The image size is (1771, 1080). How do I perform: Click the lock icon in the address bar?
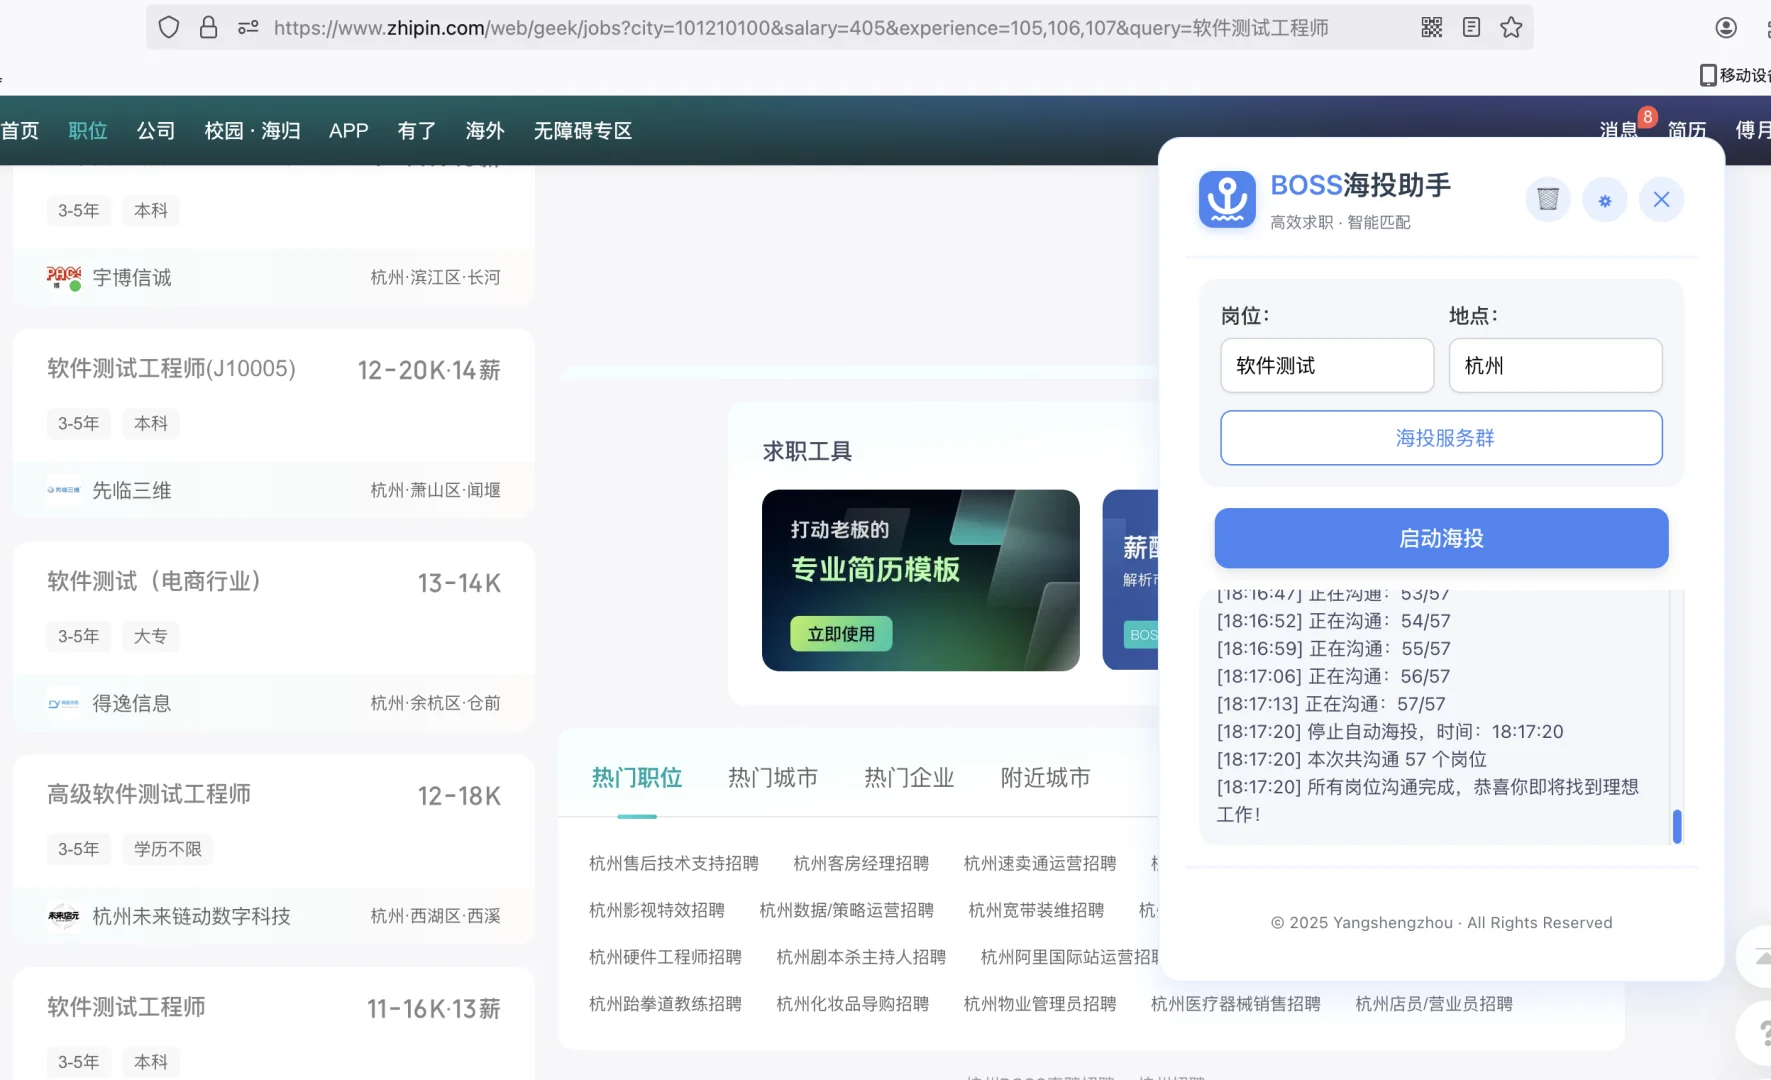click(208, 27)
